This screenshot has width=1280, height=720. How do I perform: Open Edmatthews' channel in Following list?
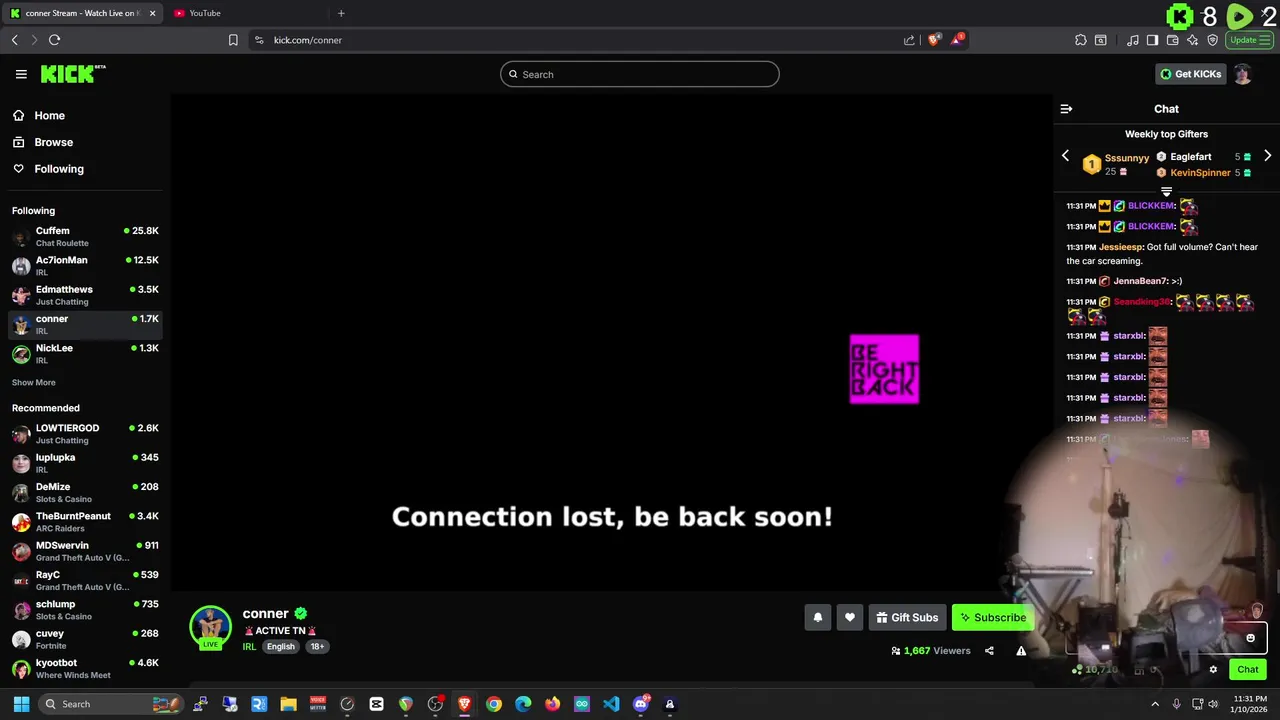coord(85,295)
